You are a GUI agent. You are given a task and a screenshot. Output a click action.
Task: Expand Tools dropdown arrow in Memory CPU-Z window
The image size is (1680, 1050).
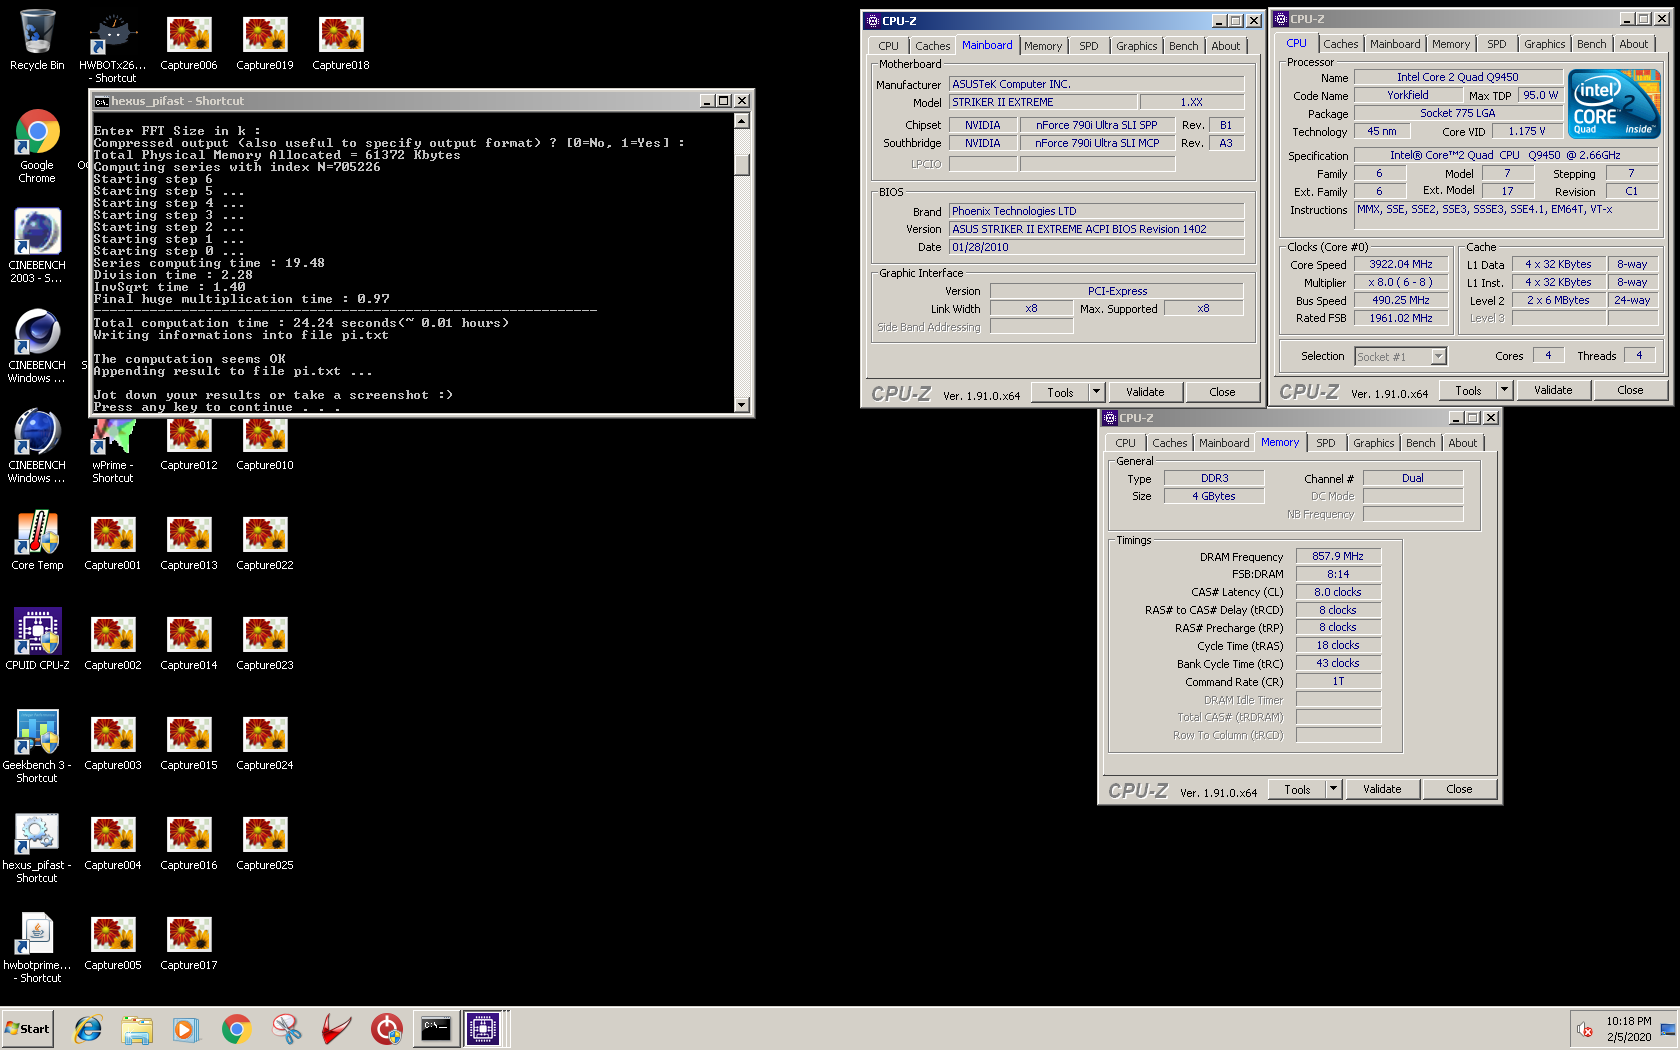click(x=1333, y=789)
